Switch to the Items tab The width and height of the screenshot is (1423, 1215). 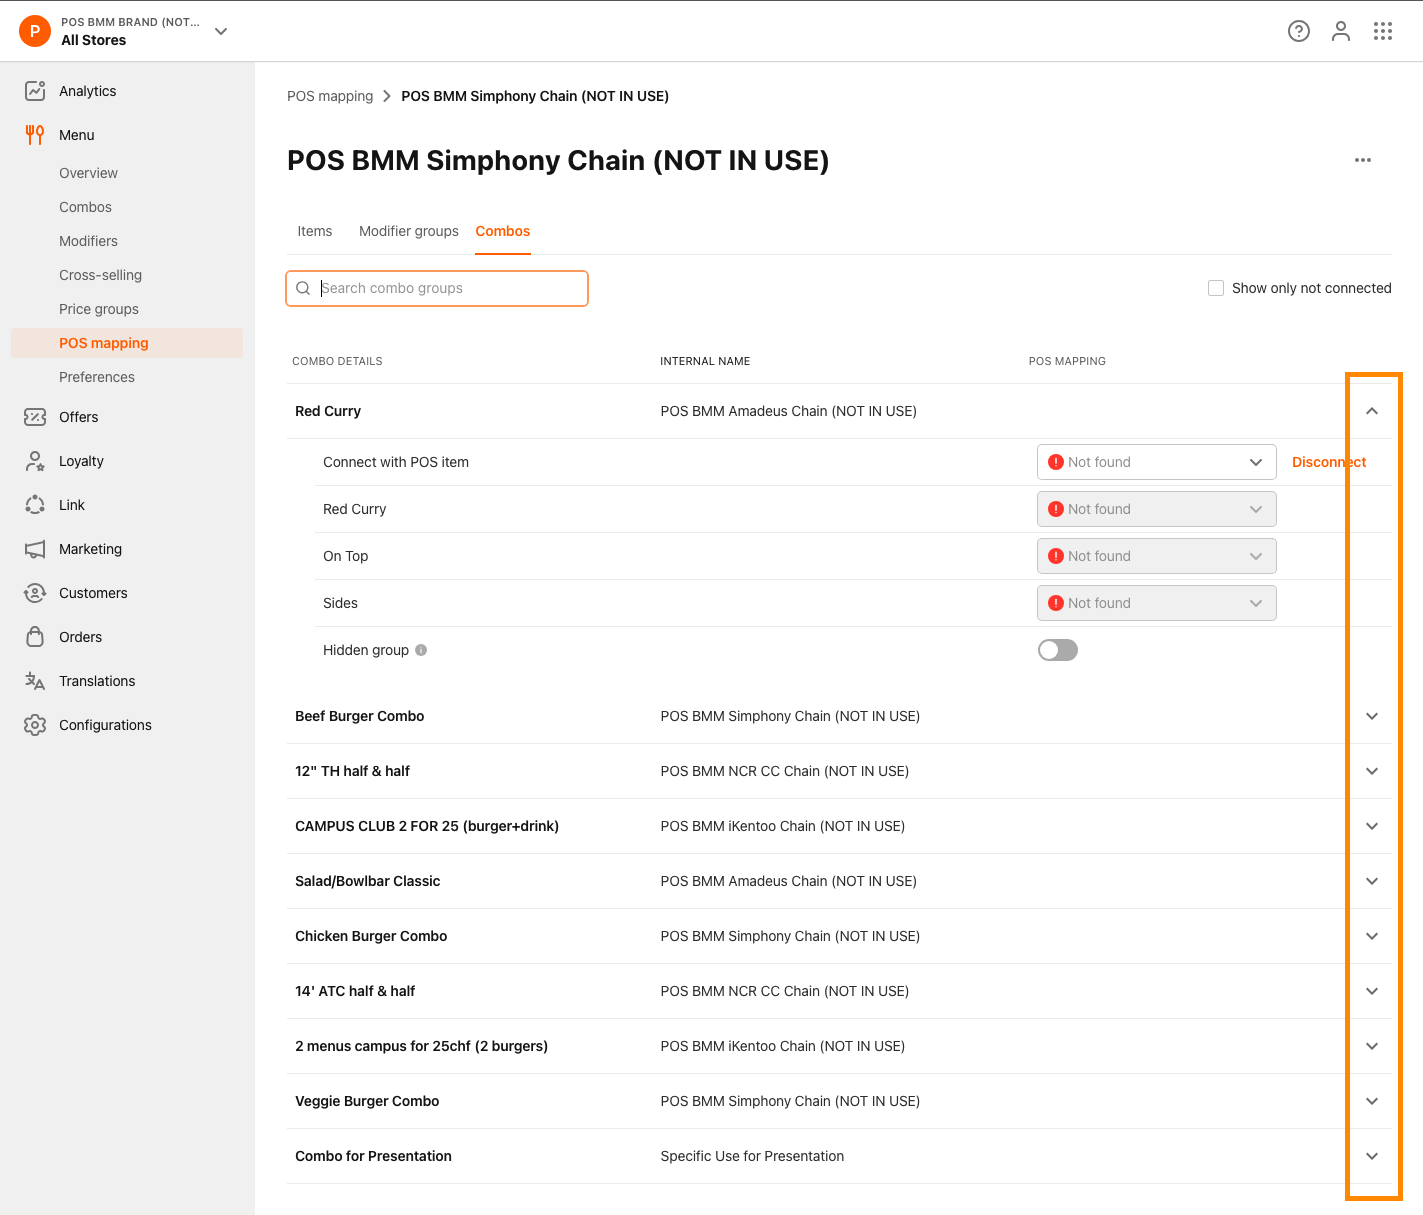[314, 231]
